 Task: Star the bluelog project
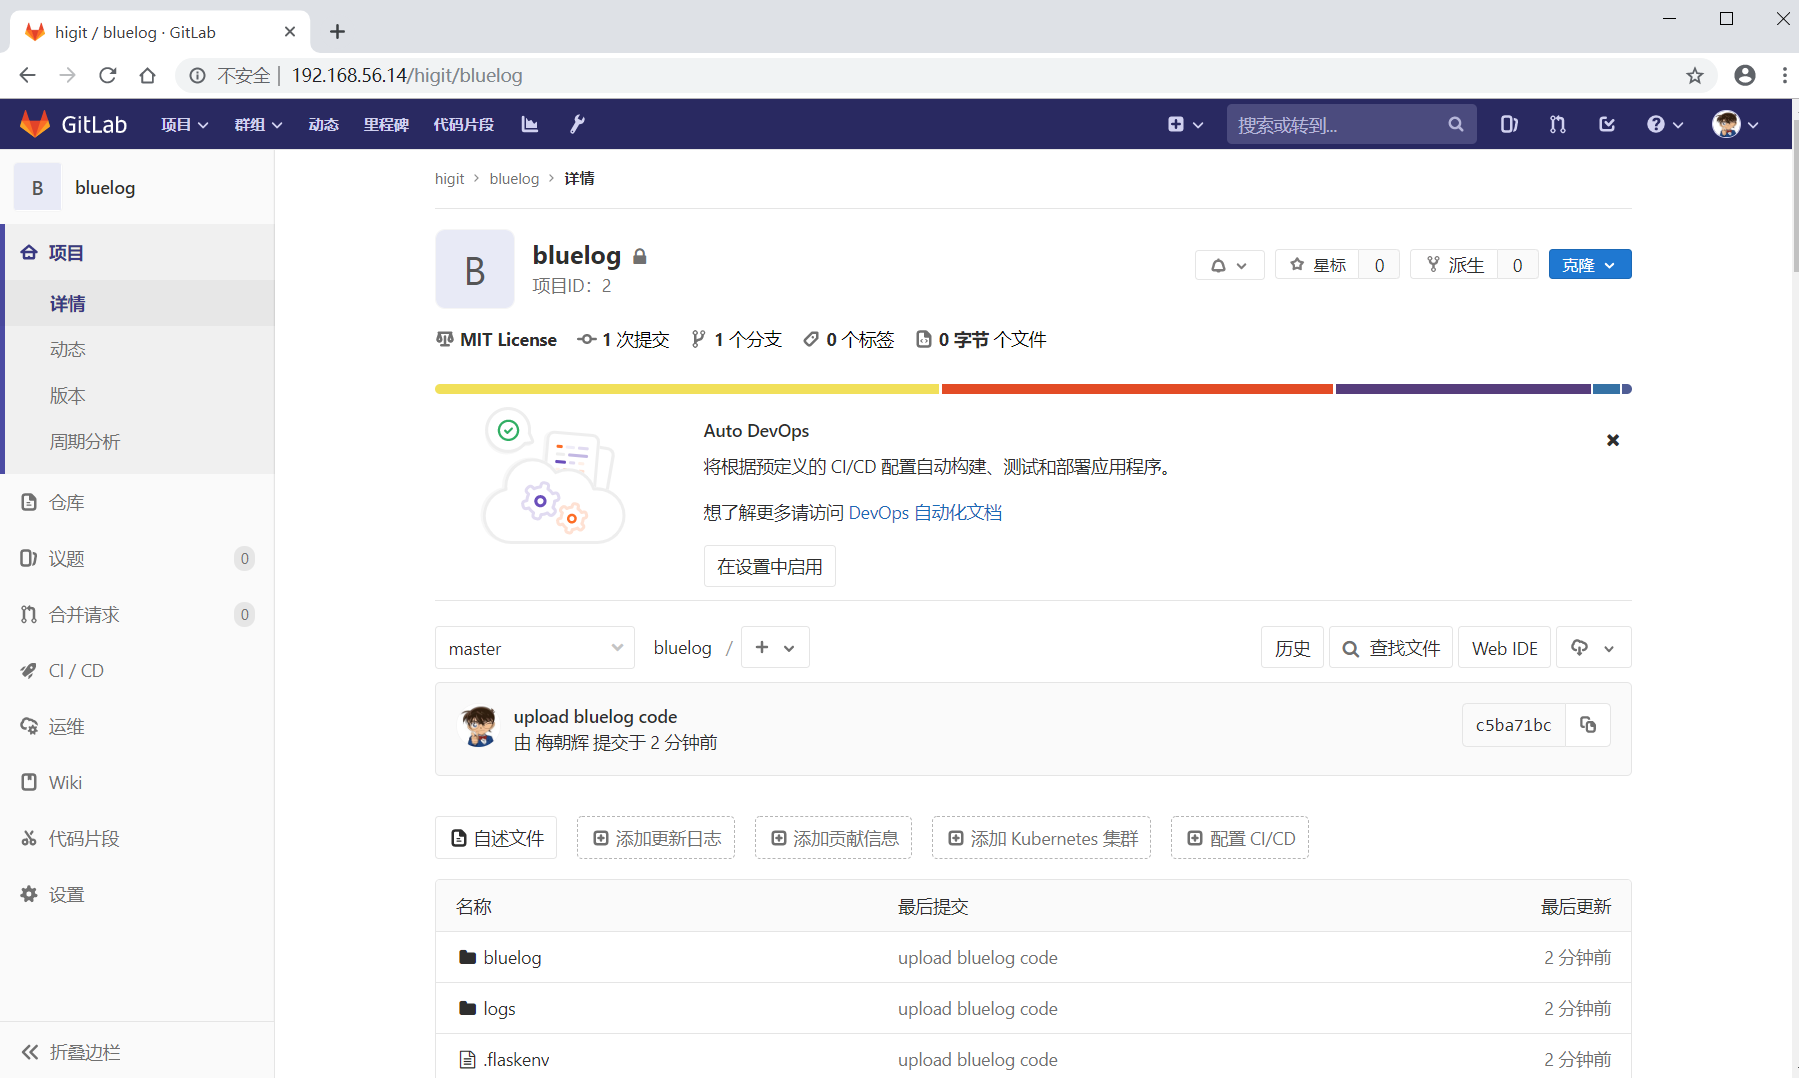[x=1317, y=265]
